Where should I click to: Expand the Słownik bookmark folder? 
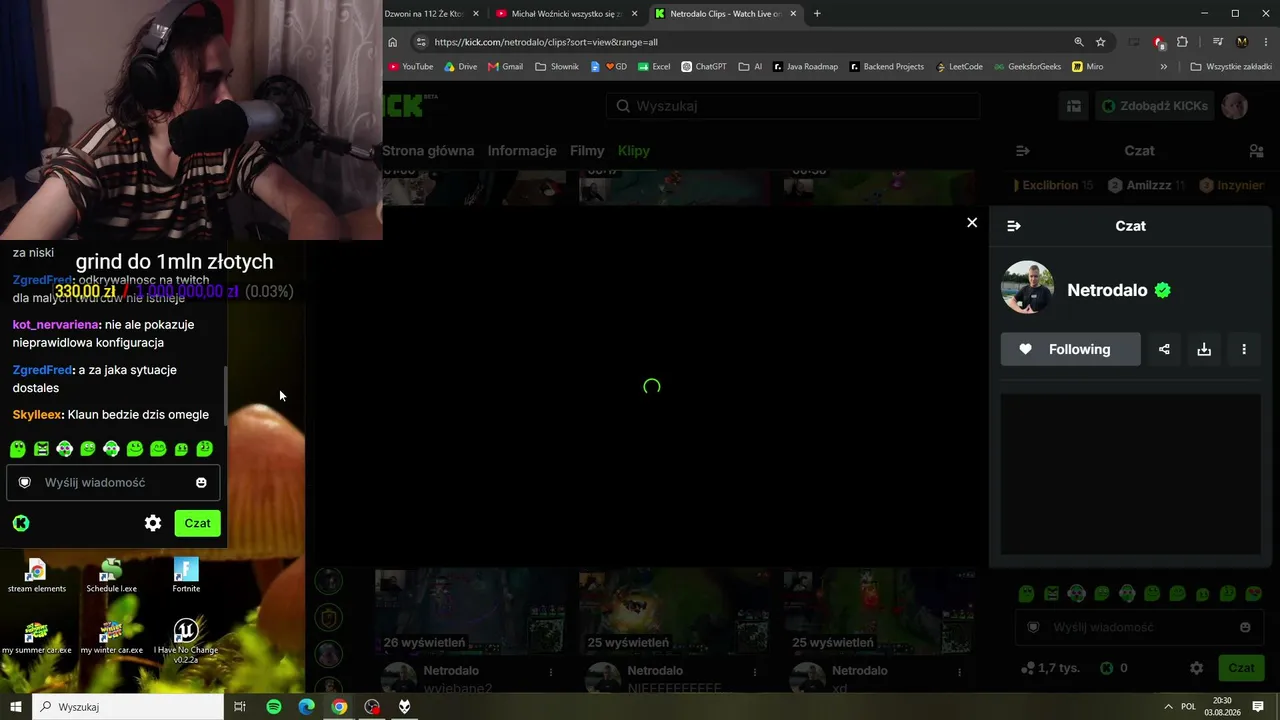pos(557,67)
